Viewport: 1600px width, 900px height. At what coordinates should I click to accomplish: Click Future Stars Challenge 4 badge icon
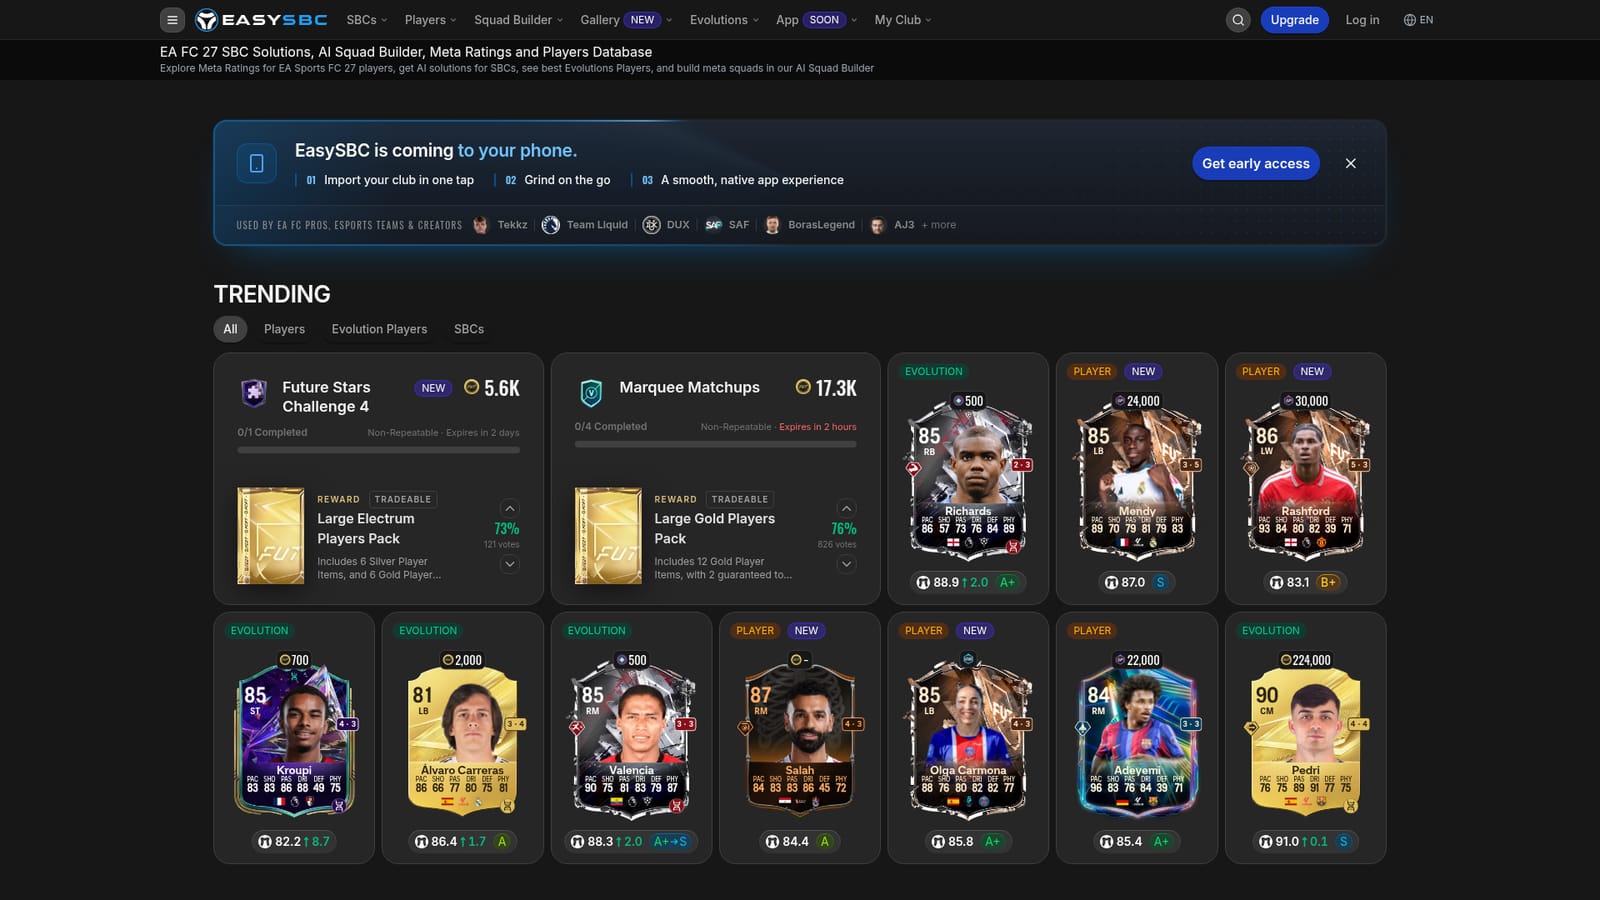254,392
